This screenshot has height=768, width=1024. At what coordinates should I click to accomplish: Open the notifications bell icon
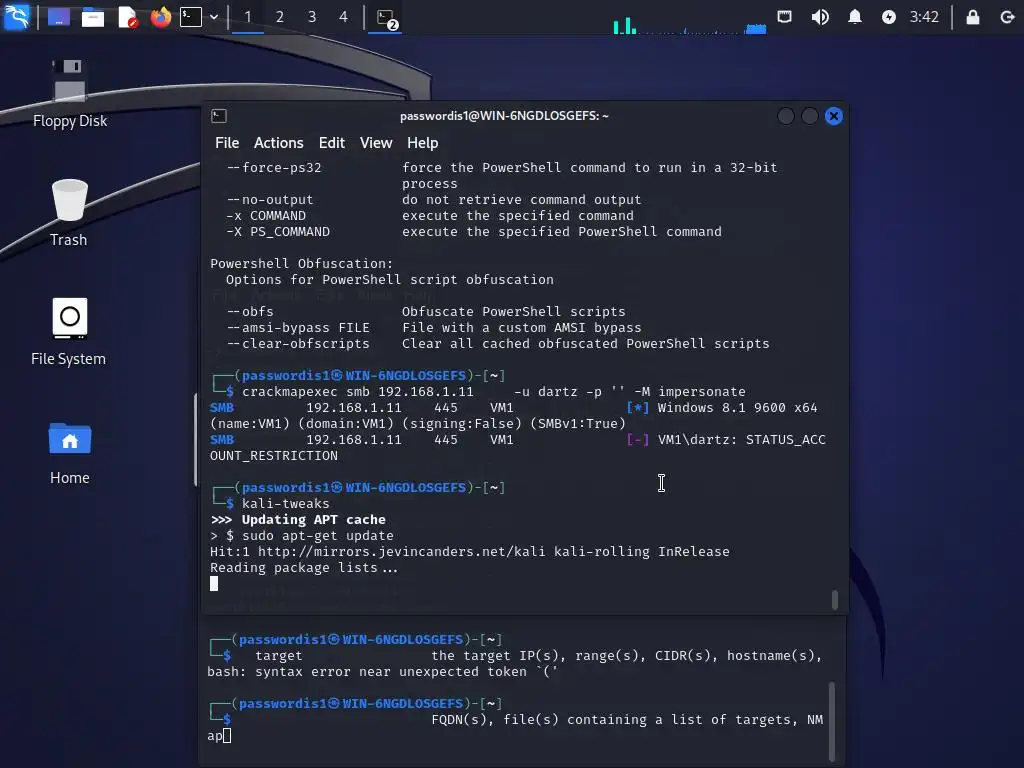854,17
